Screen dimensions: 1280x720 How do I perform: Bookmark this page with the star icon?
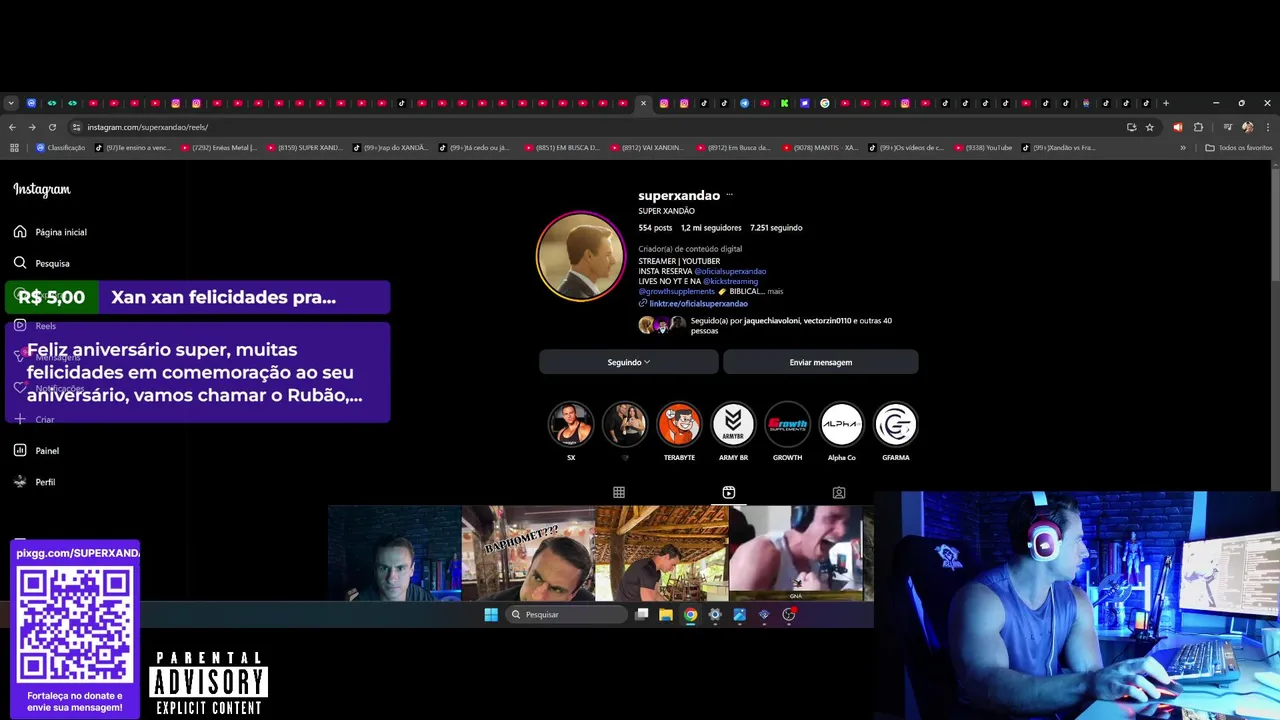pos(1150,127)
